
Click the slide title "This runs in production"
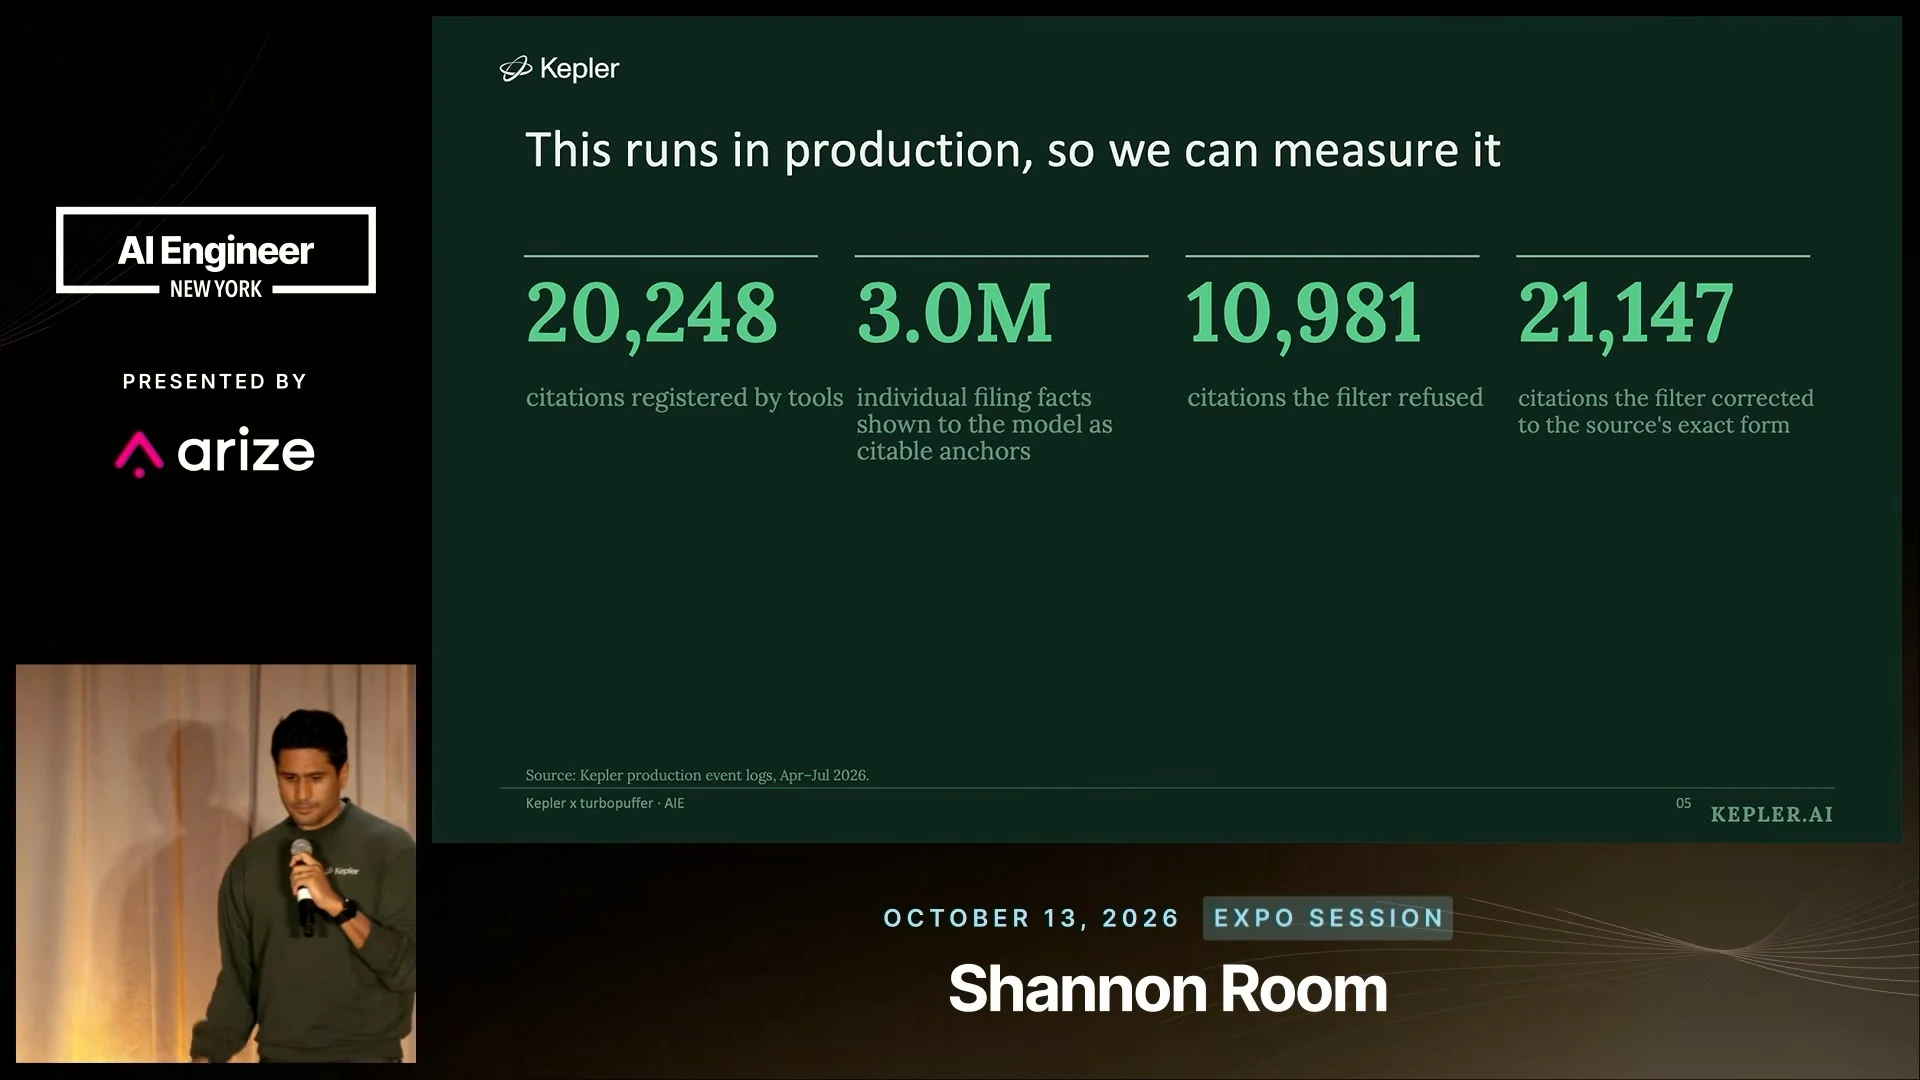[1013, 150]
